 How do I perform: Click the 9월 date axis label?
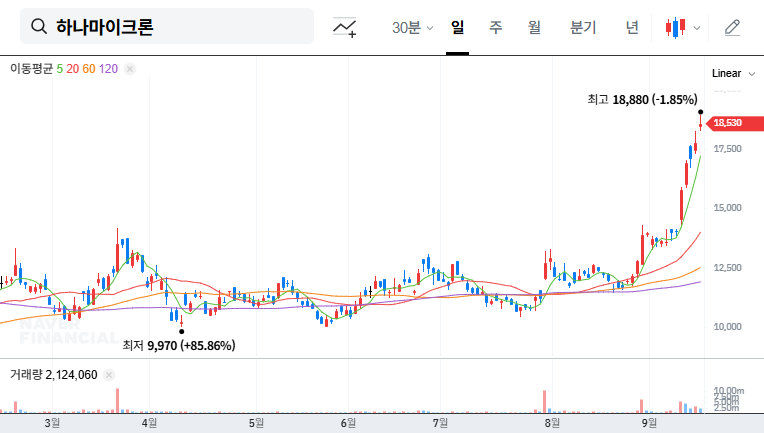[649, 423]
